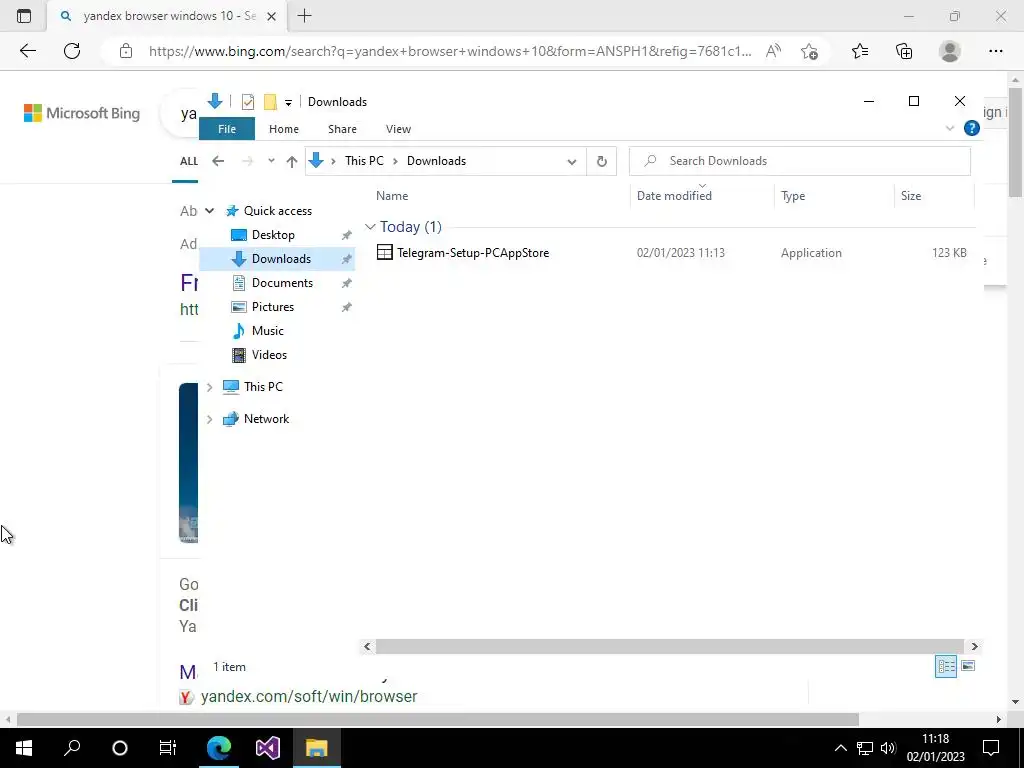
Task: Click left arrow of Explorer horizontal scrollbar
Action: (x=367, y=647)
